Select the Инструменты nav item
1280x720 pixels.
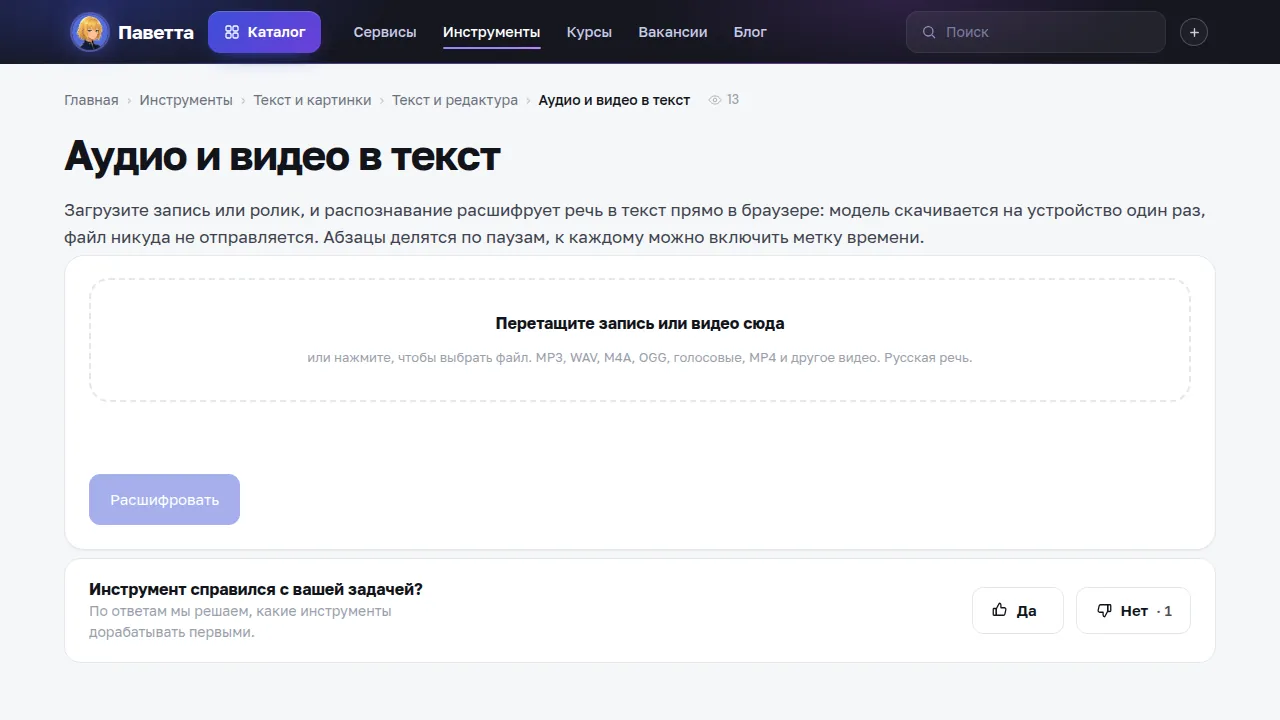[492, 32]
